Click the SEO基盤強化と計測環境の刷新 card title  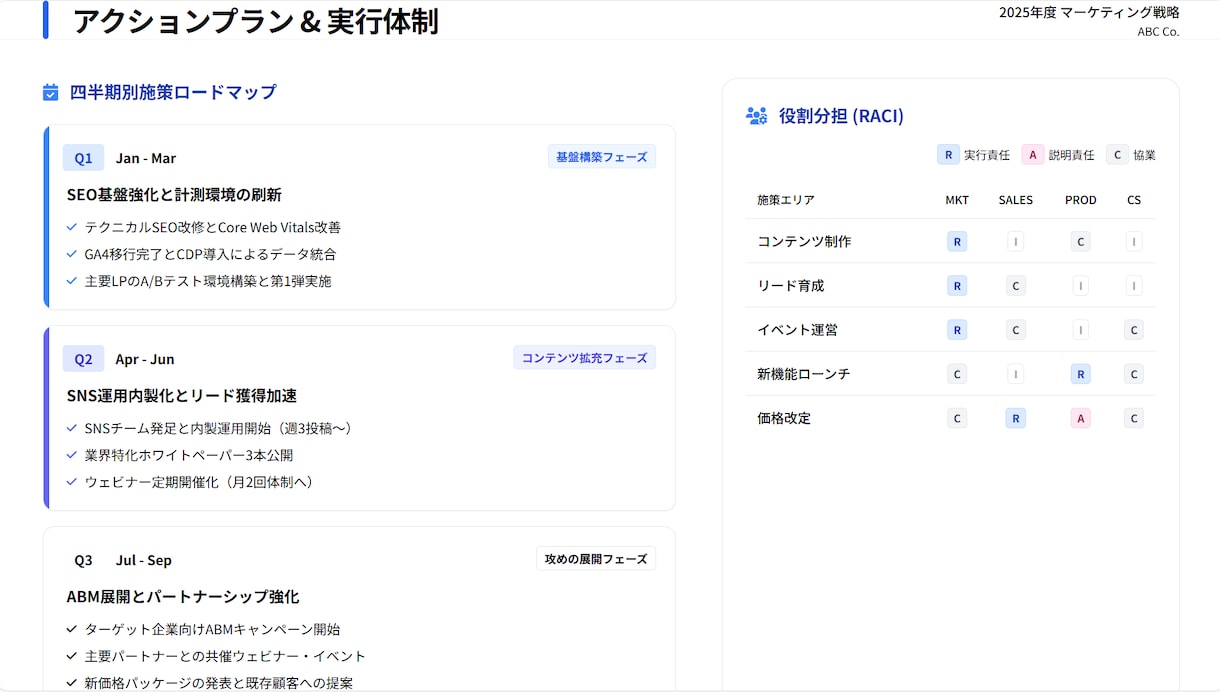point(174,194)
